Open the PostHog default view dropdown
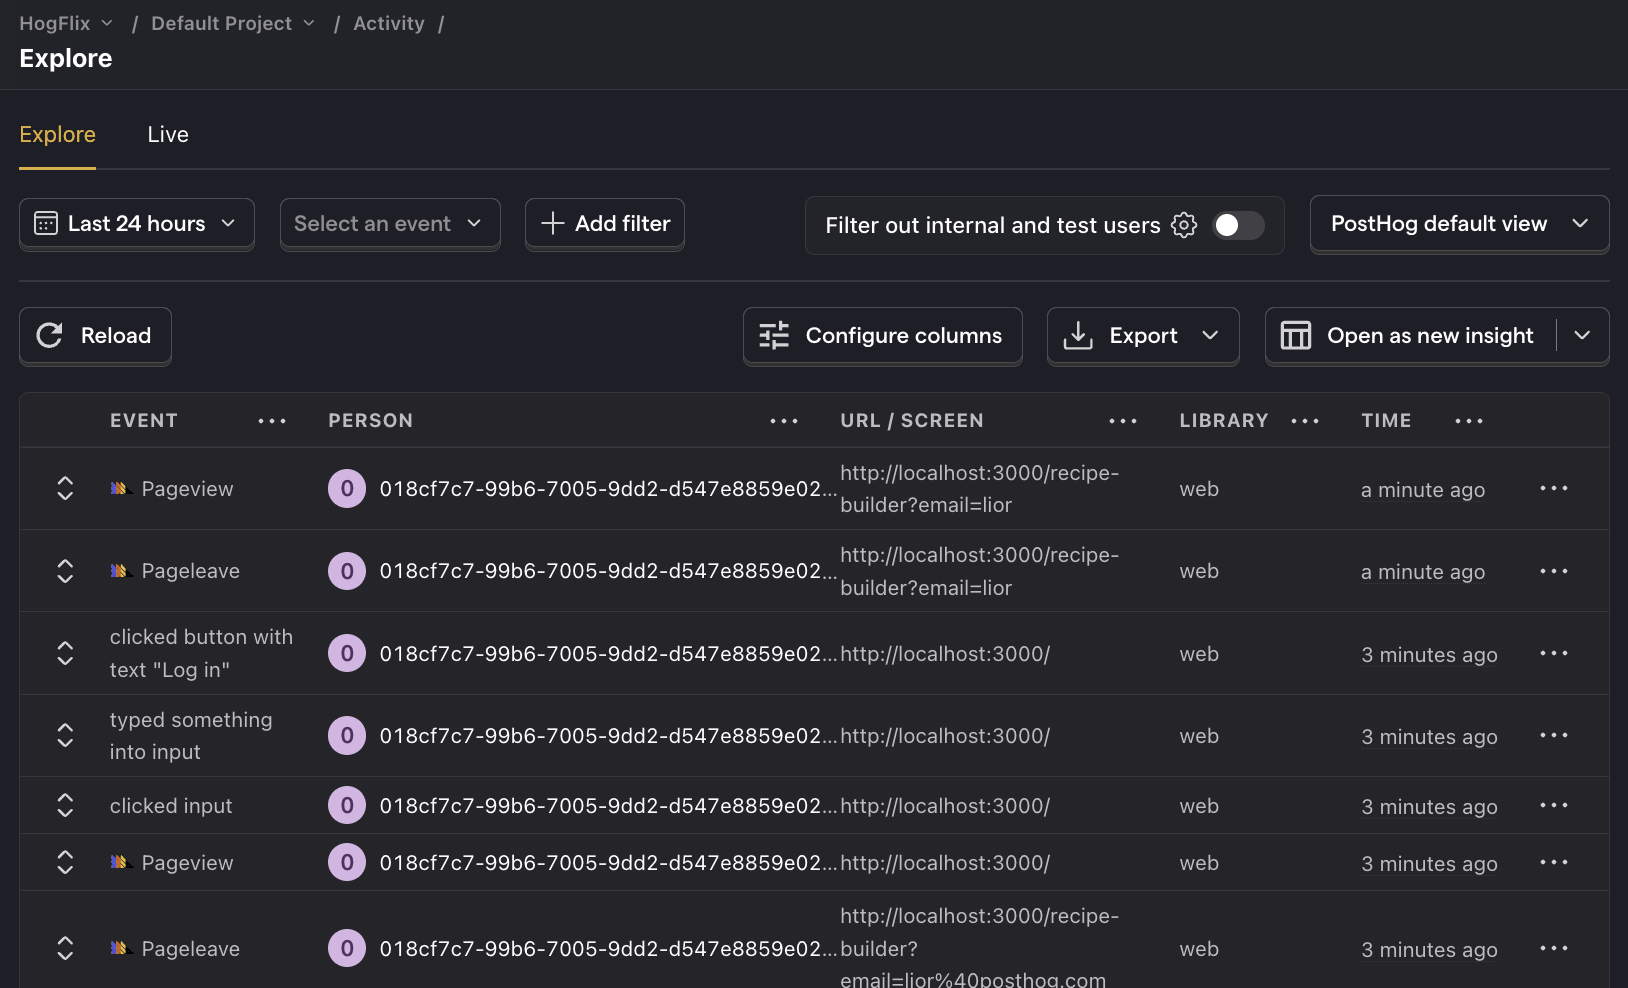This screenshot has height=988, width=1628. (x=1460, y=224)
